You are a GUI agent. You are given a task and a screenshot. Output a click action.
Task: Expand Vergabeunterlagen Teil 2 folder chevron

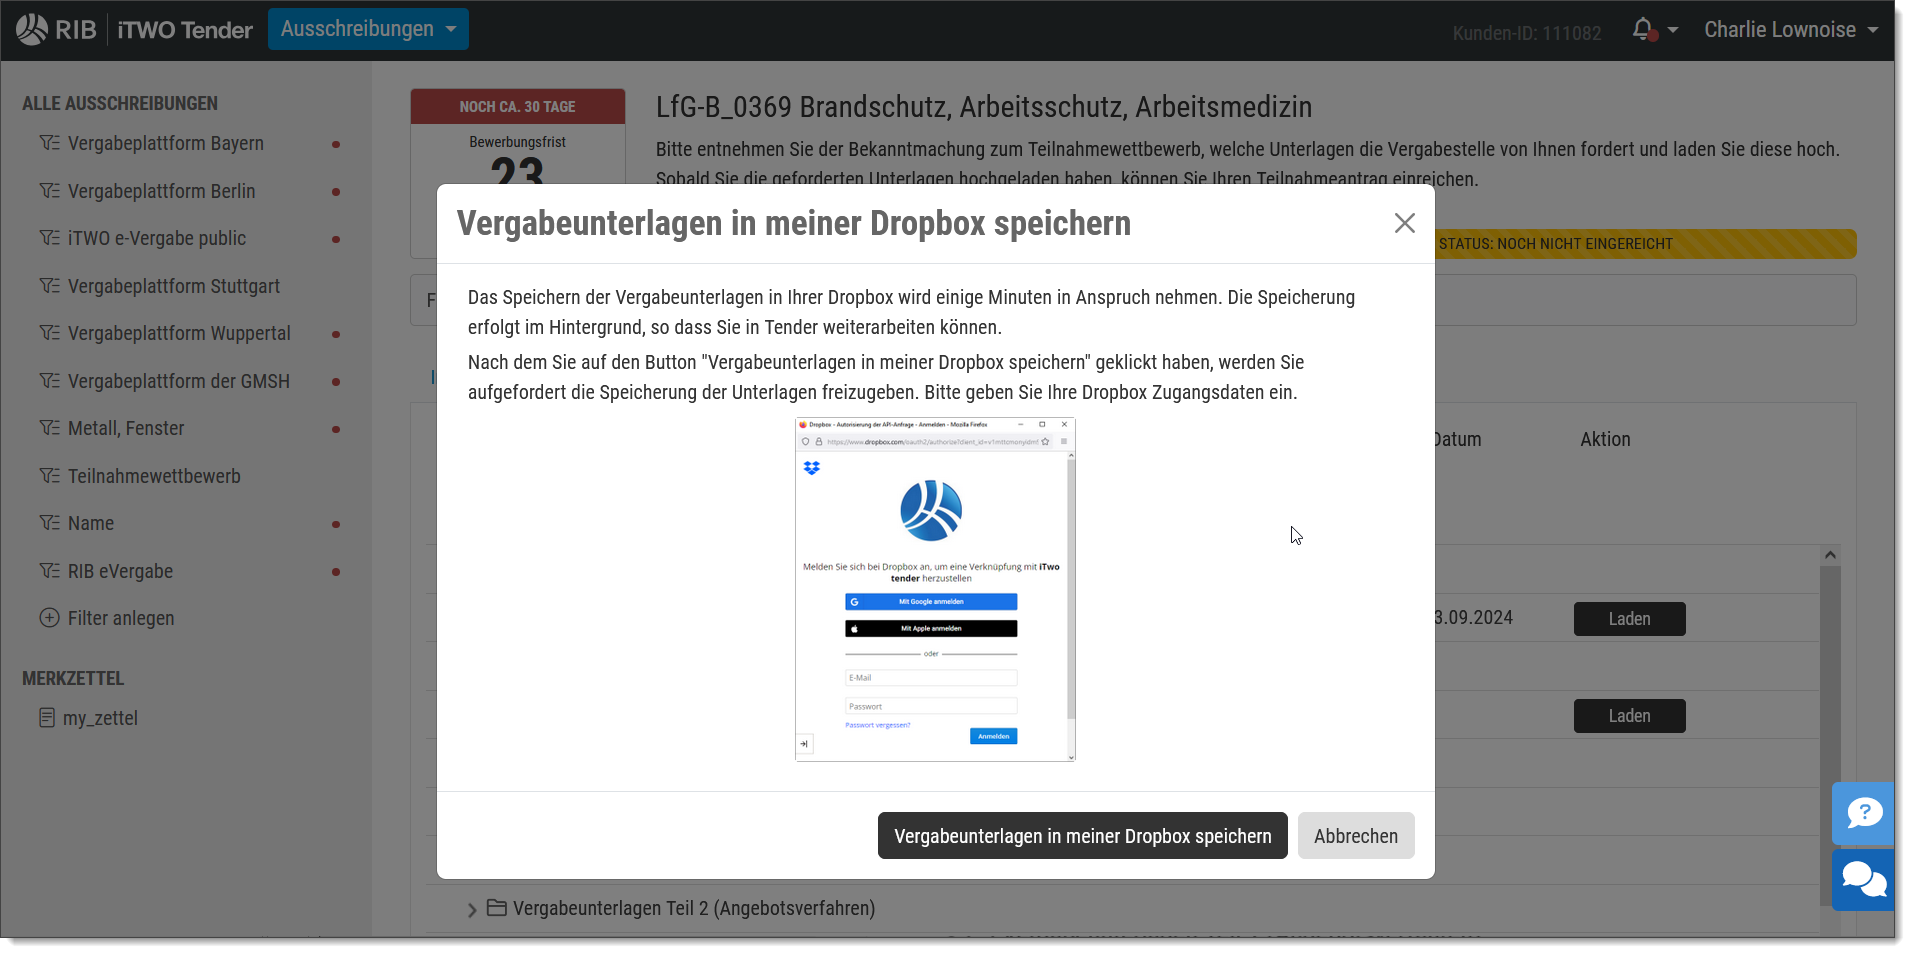pyautogui.click(x=472, y=910)
